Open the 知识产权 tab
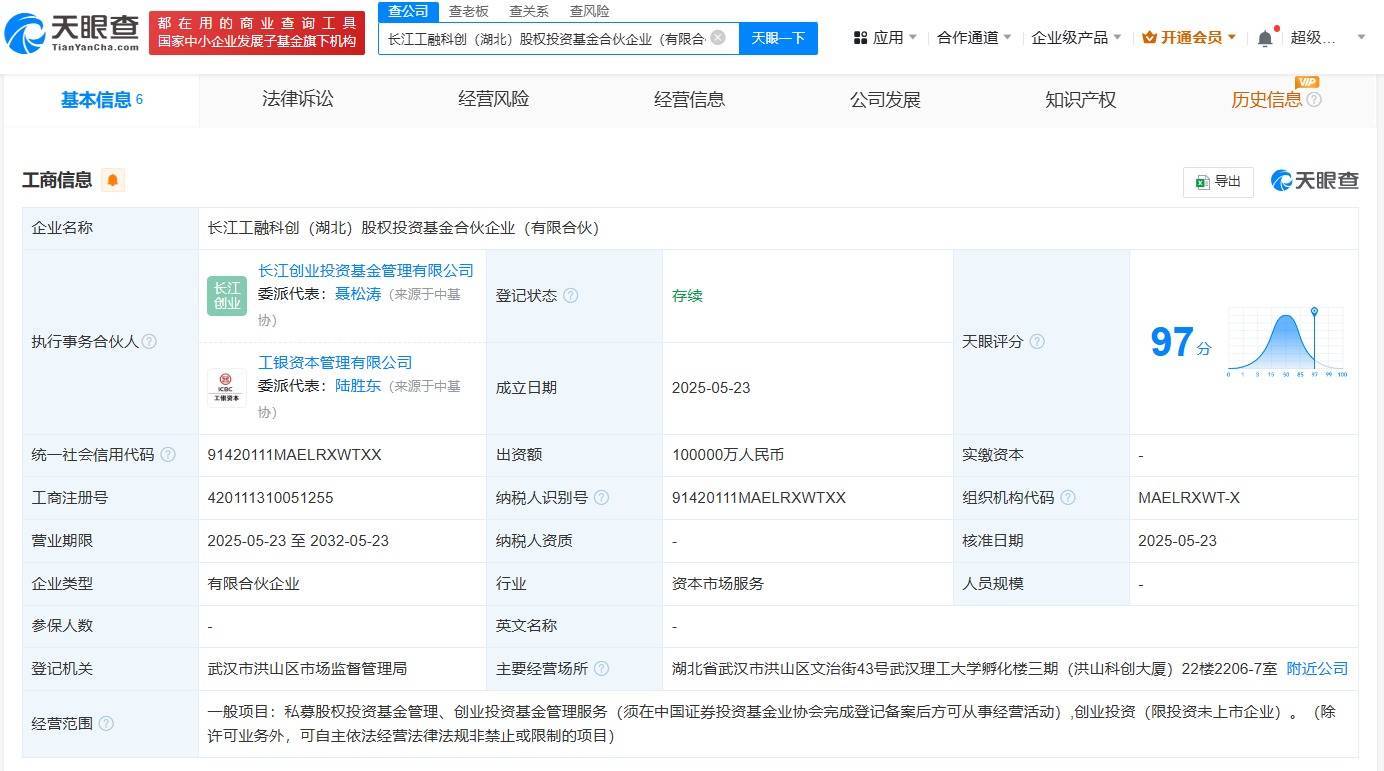 coord(1080,99)
